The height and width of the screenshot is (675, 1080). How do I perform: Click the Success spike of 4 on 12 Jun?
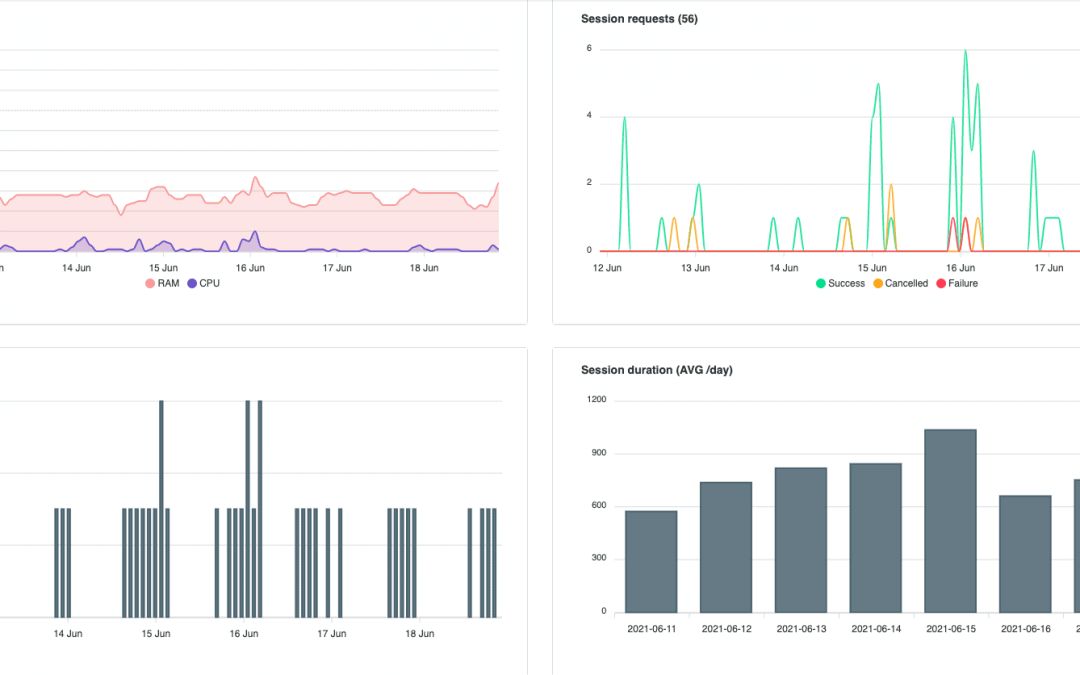coord(624,118)
